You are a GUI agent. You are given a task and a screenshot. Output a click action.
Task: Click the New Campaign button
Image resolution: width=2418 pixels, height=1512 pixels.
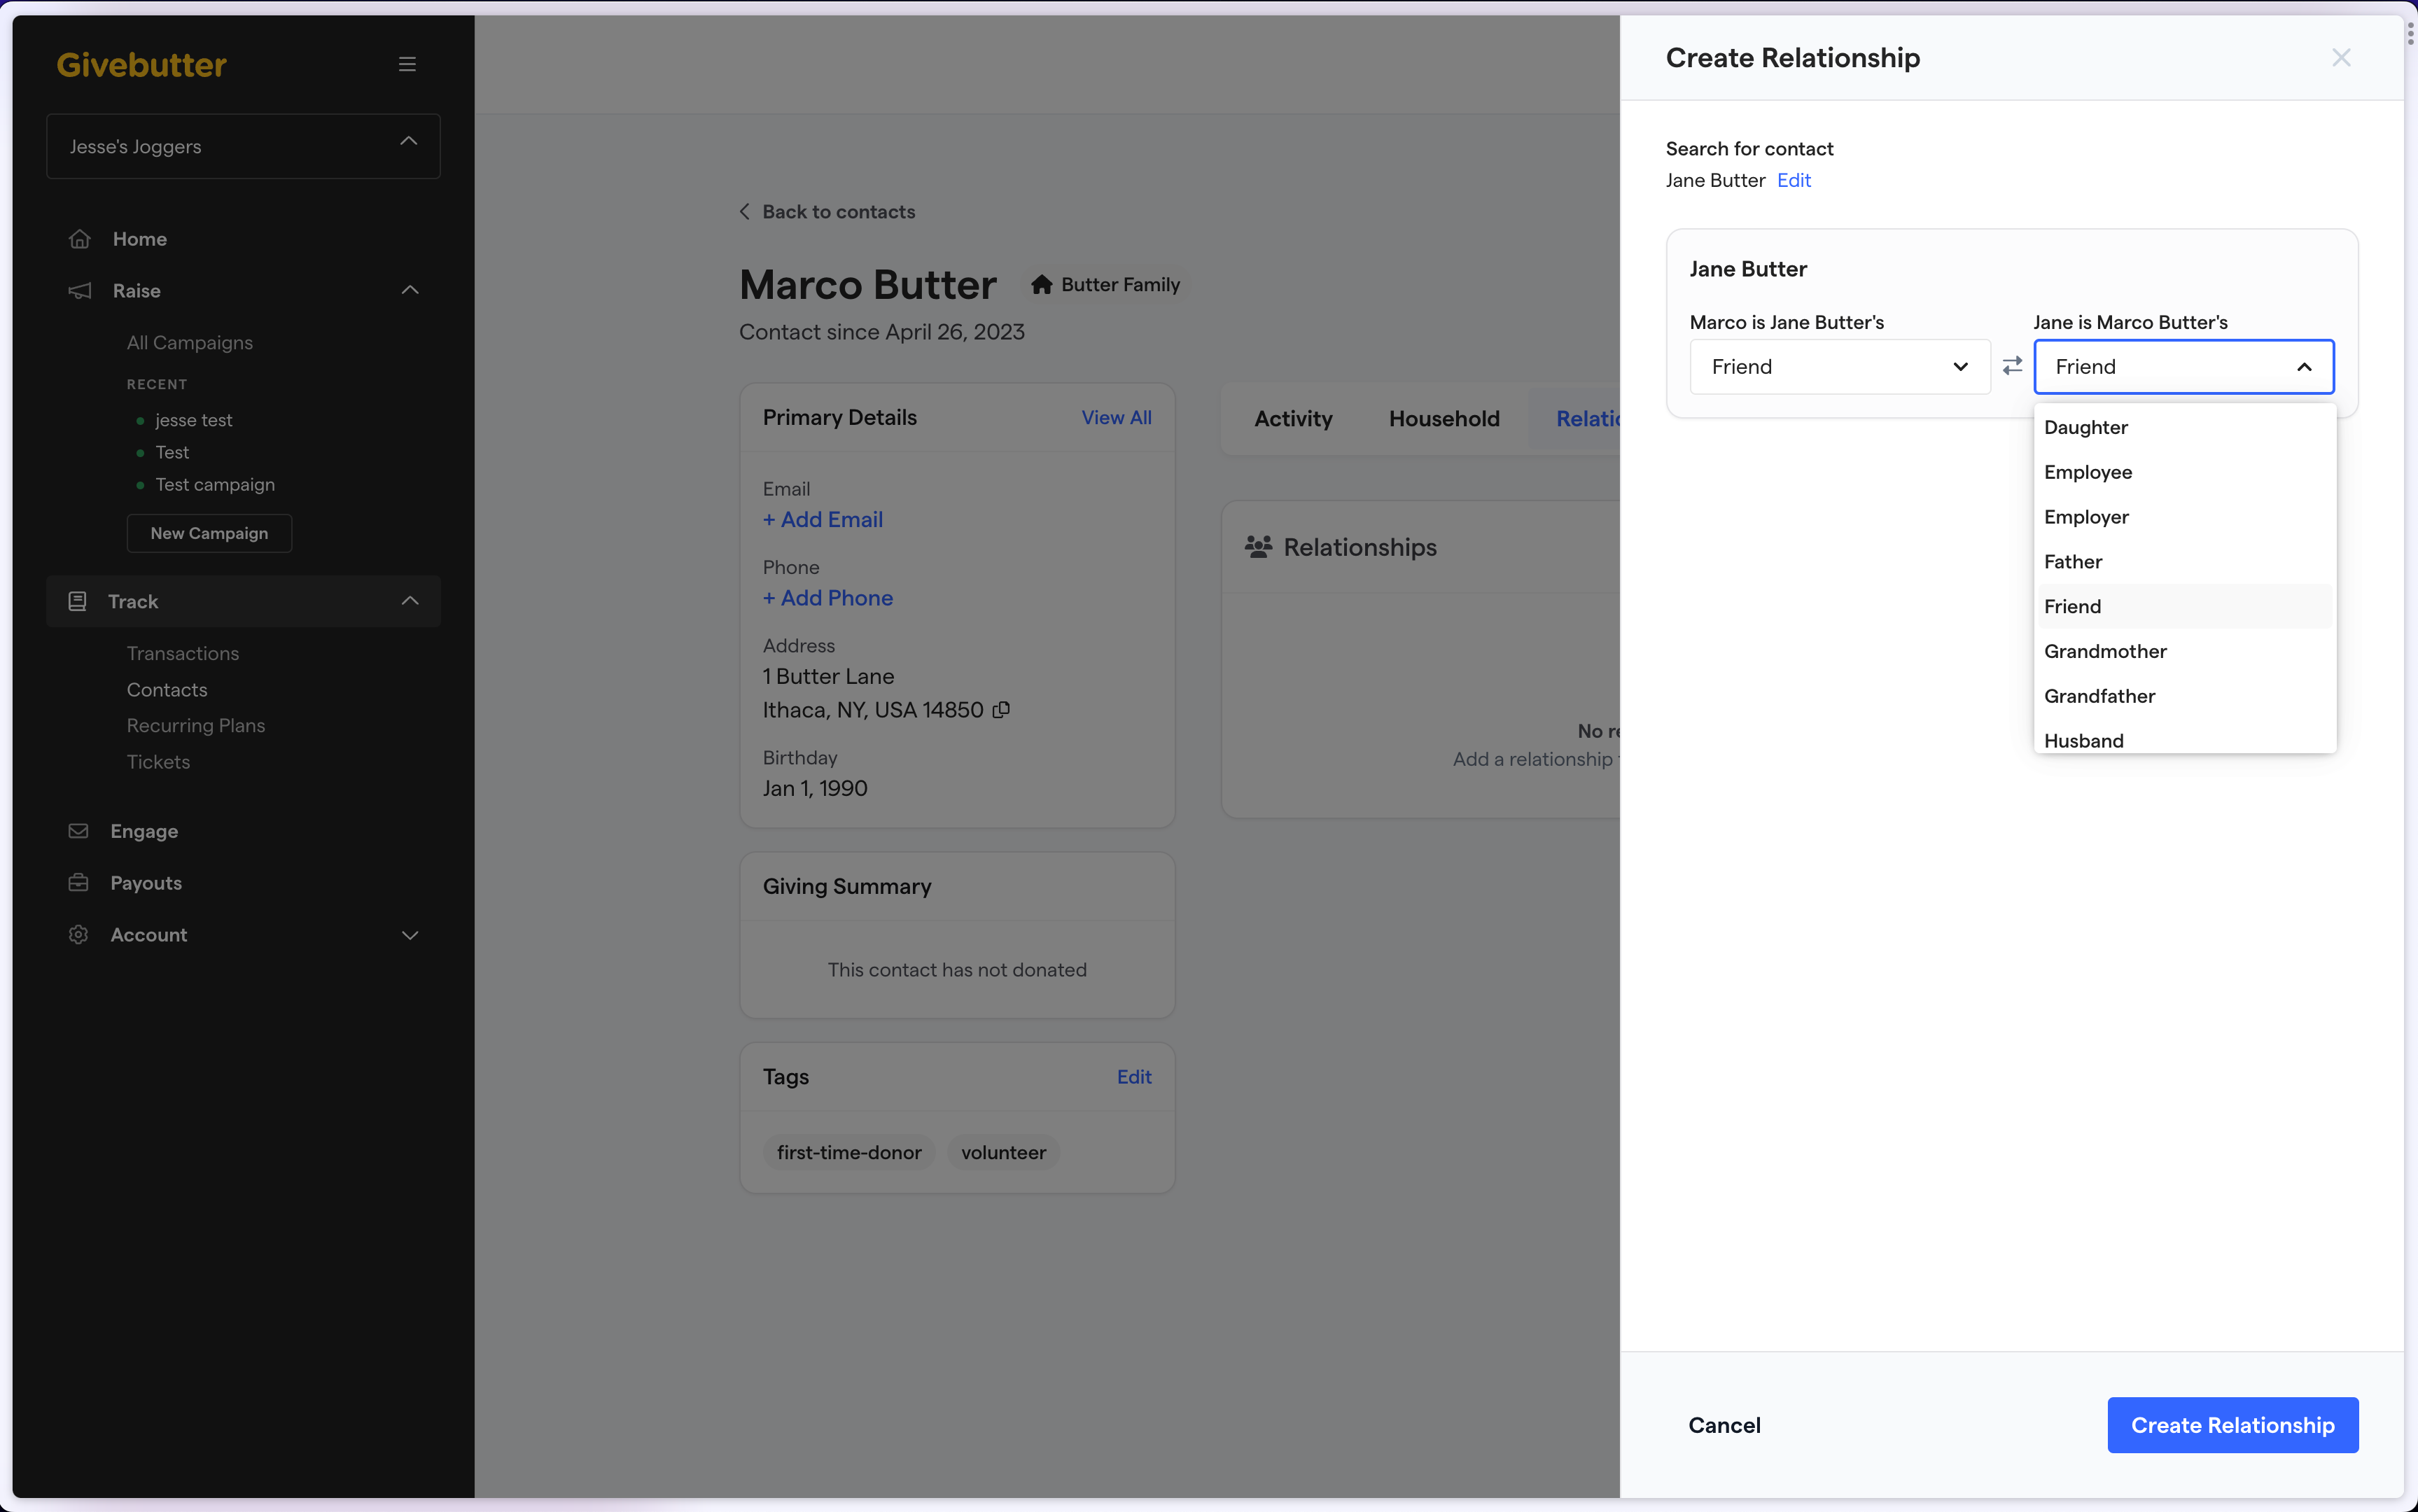tap(209, 531)
